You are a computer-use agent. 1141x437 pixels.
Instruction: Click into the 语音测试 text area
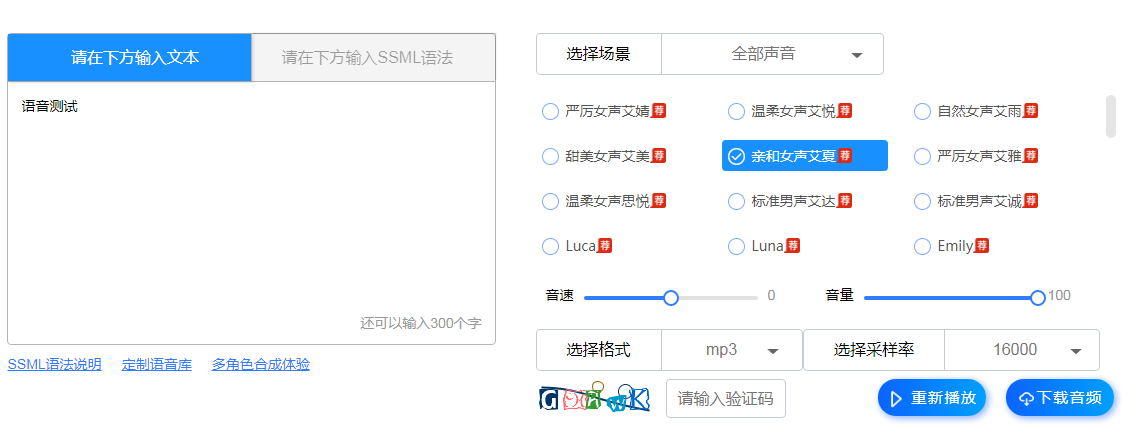[251, 212]
